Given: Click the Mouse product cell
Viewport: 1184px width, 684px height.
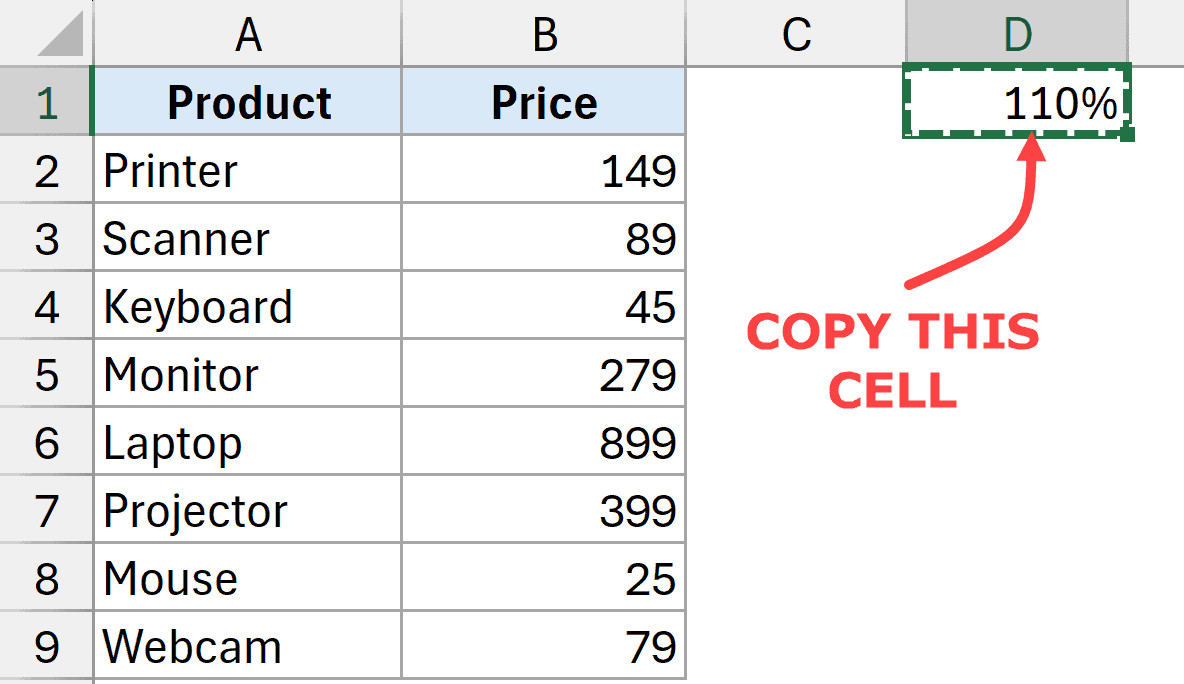Looking at the screenshot, I should click(248, 579).
